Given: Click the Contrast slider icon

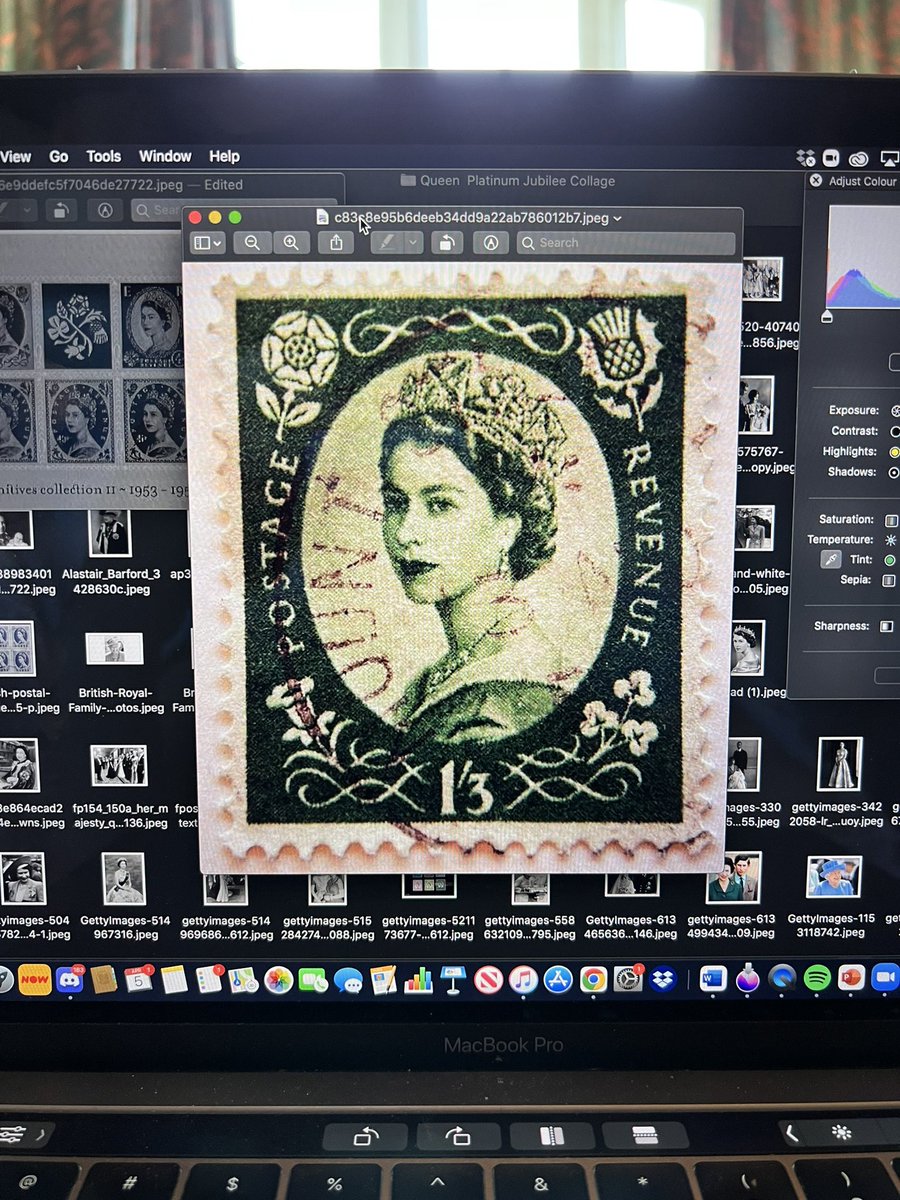Looking at the screenshot, I should coord(895,431).
